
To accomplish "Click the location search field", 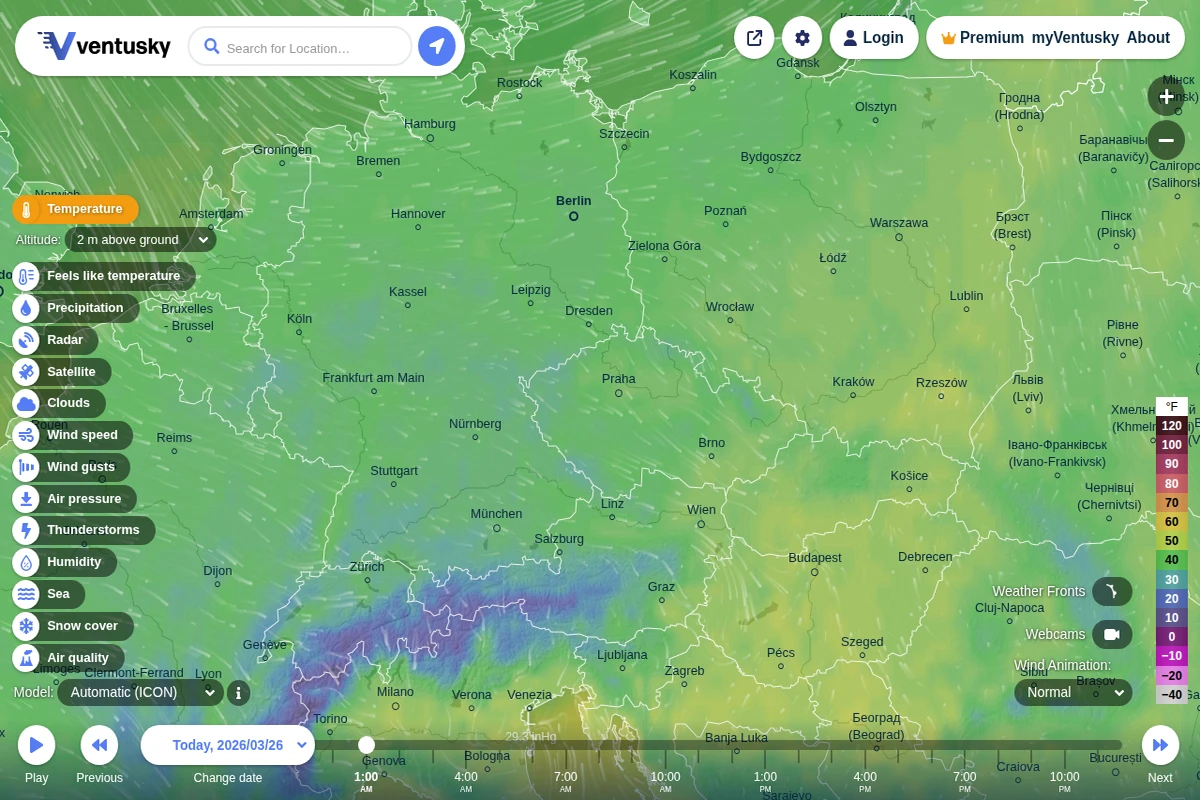I will point(300,46).
